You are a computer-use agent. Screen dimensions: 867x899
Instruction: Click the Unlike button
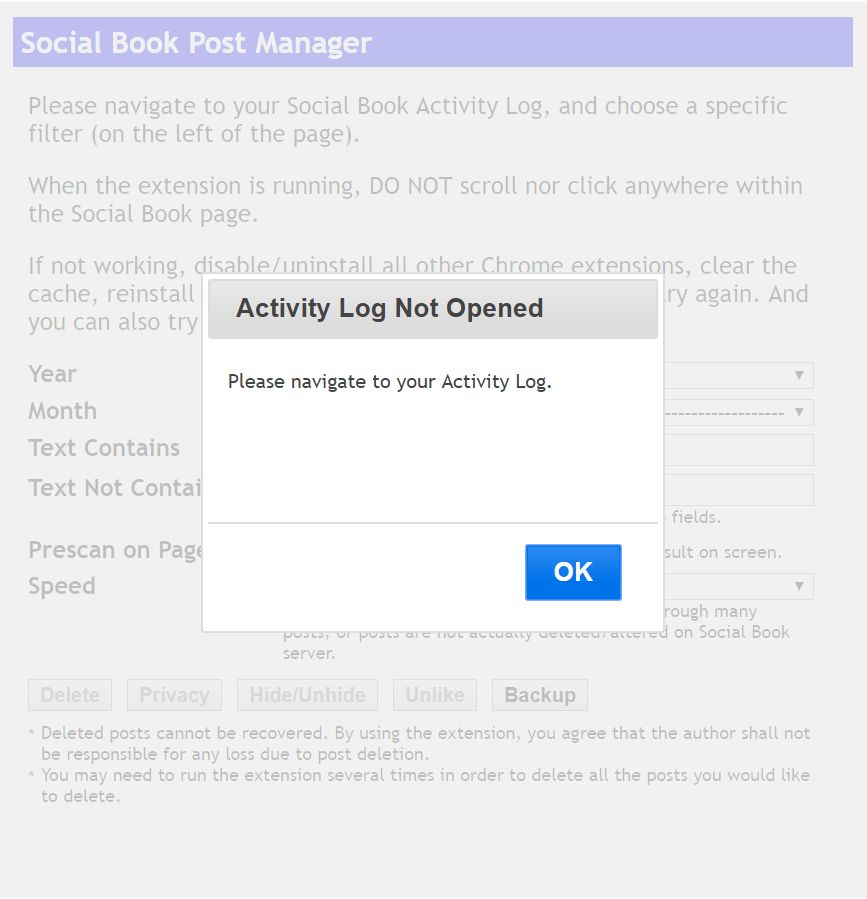tap(435, 695)
